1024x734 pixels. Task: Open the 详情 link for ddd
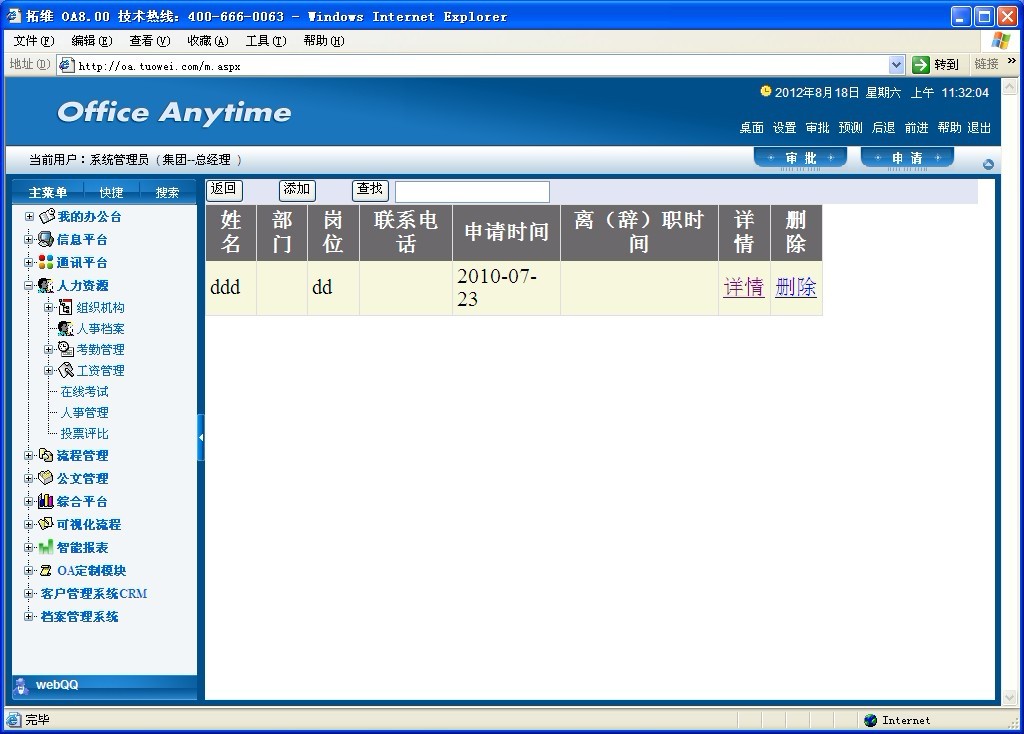743,288
